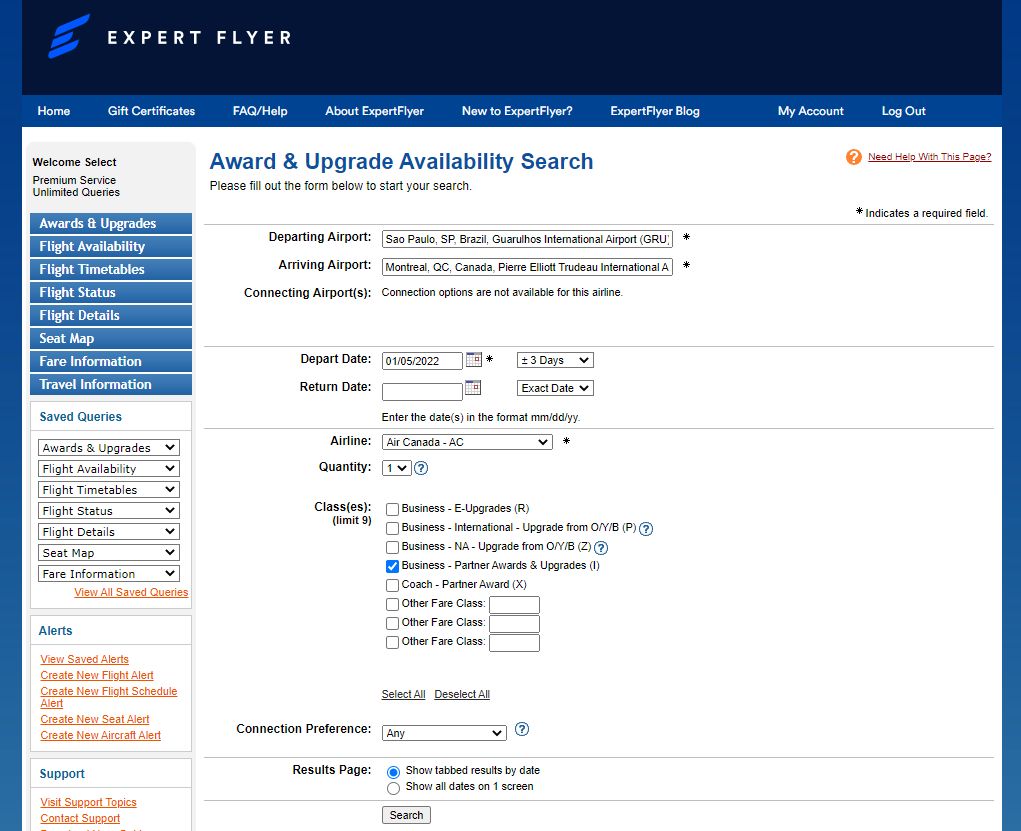Check Business International Upgrade (P) checkbox
This screenshot has height=831, width=1021.
[x=392, y=528]
